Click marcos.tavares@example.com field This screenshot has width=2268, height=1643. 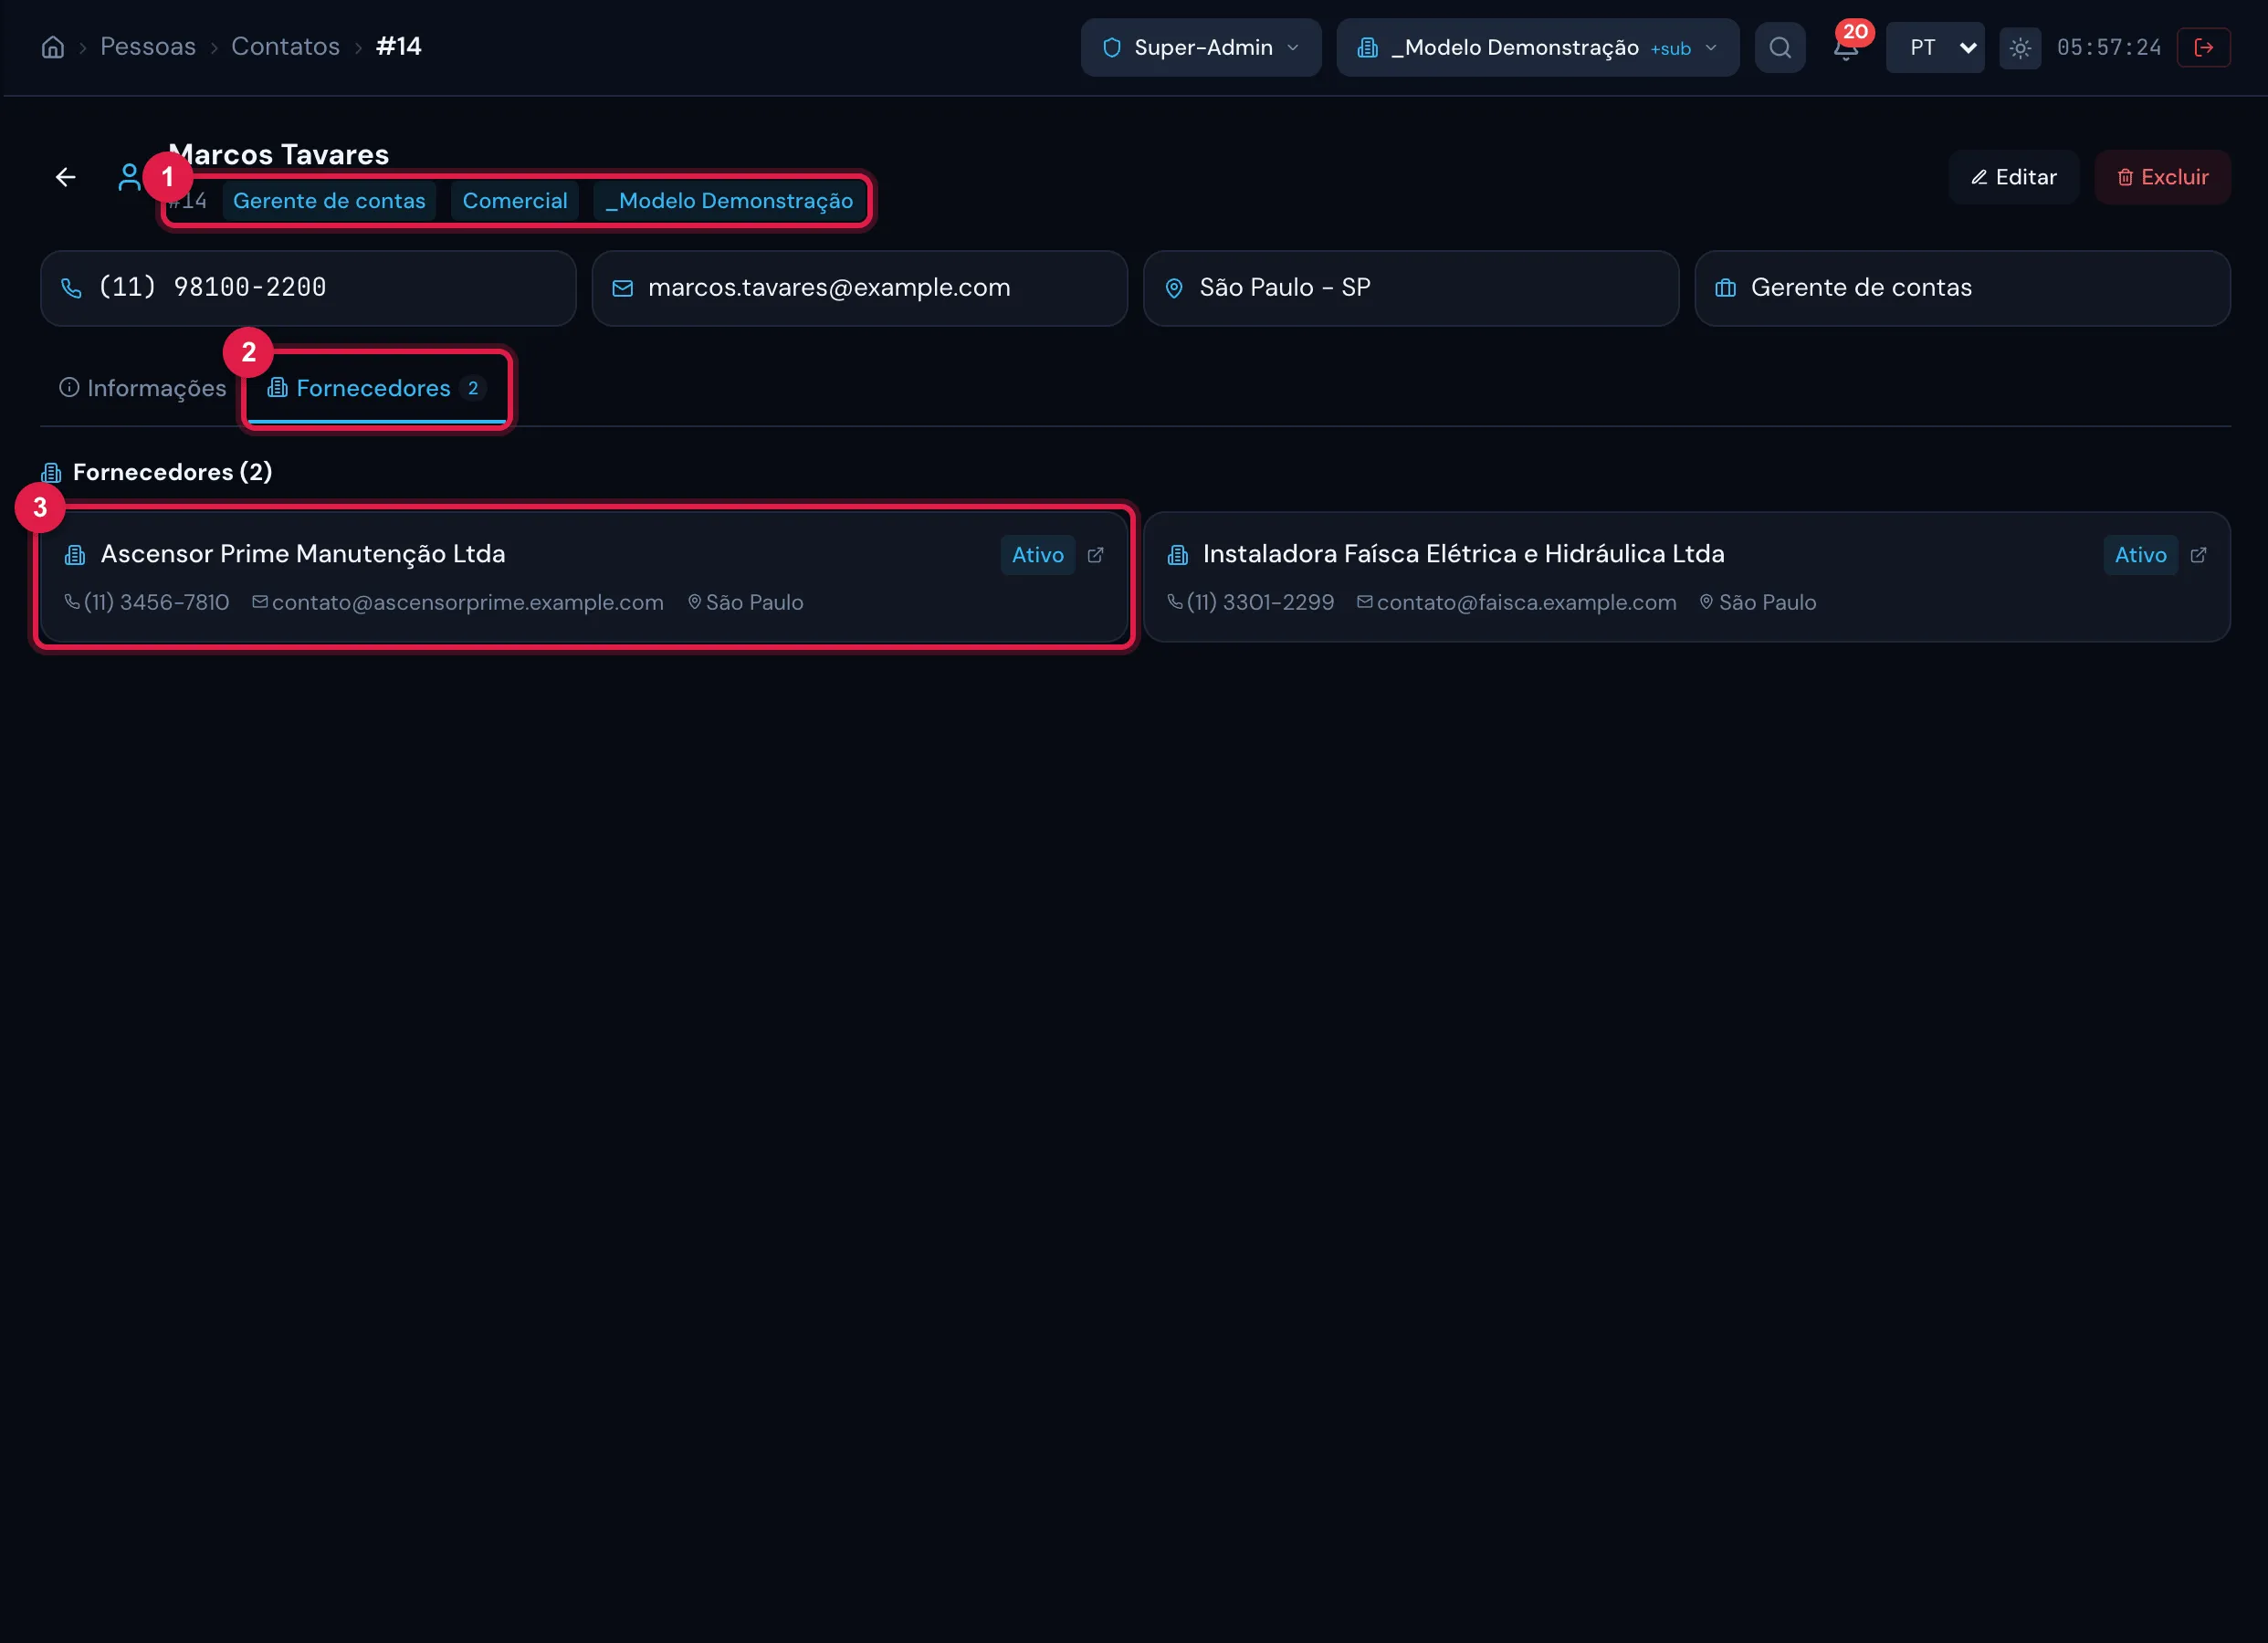859,288
